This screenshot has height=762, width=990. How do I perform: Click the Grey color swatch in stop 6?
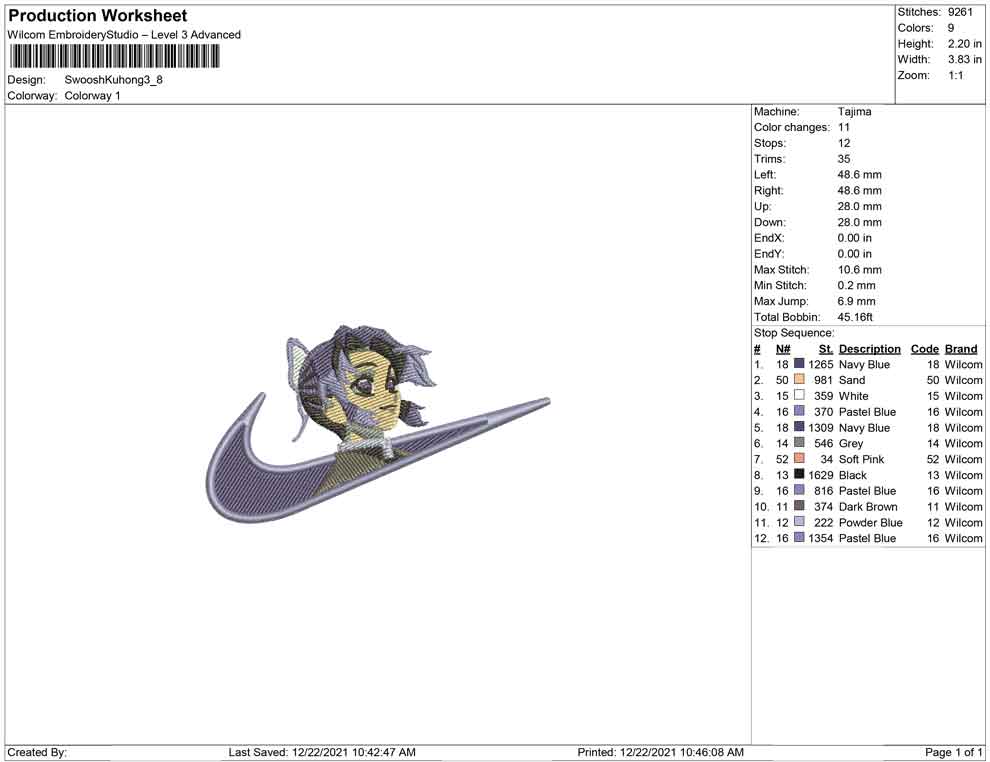pos(799,443)
